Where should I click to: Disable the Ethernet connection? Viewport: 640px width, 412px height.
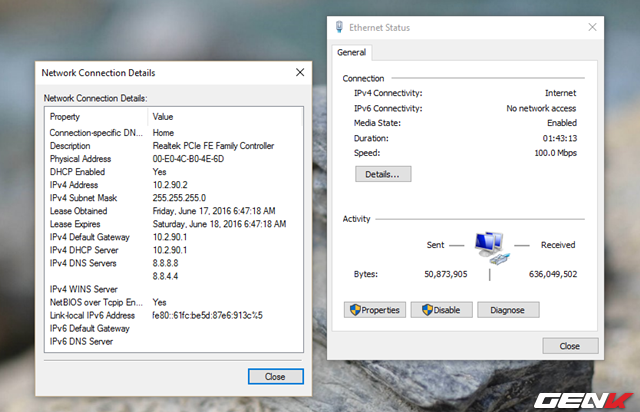pos(441,310)
